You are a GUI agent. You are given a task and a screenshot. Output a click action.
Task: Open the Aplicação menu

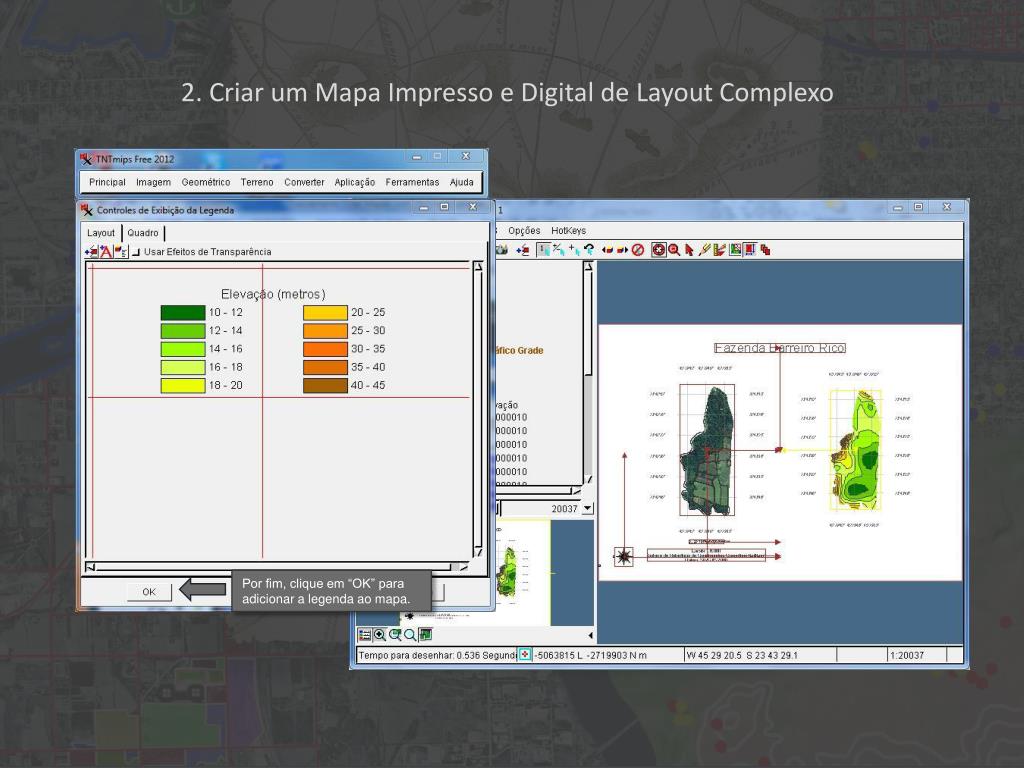pyautogui.click(x=355, y=182)
